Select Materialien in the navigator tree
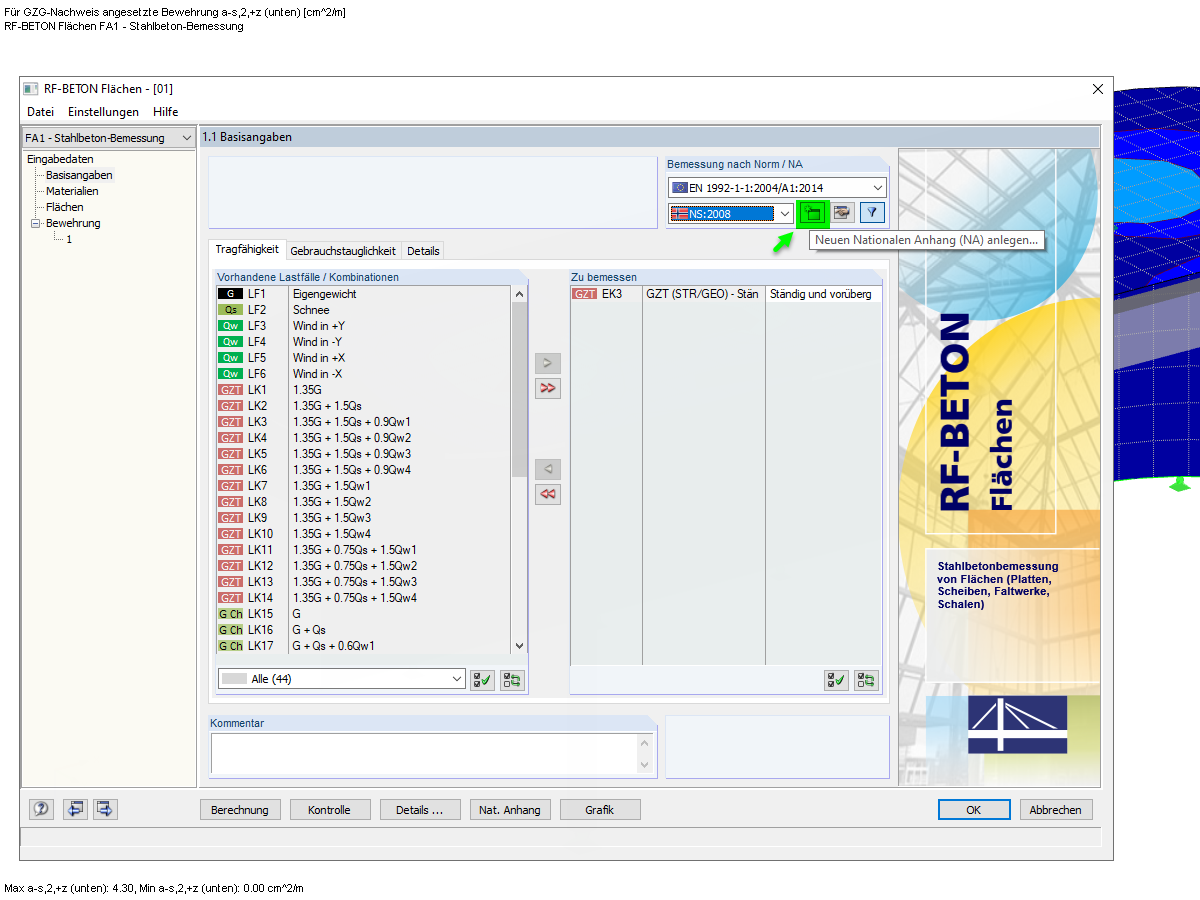This screenshot has height=900, width=1200. coord(72,191)
